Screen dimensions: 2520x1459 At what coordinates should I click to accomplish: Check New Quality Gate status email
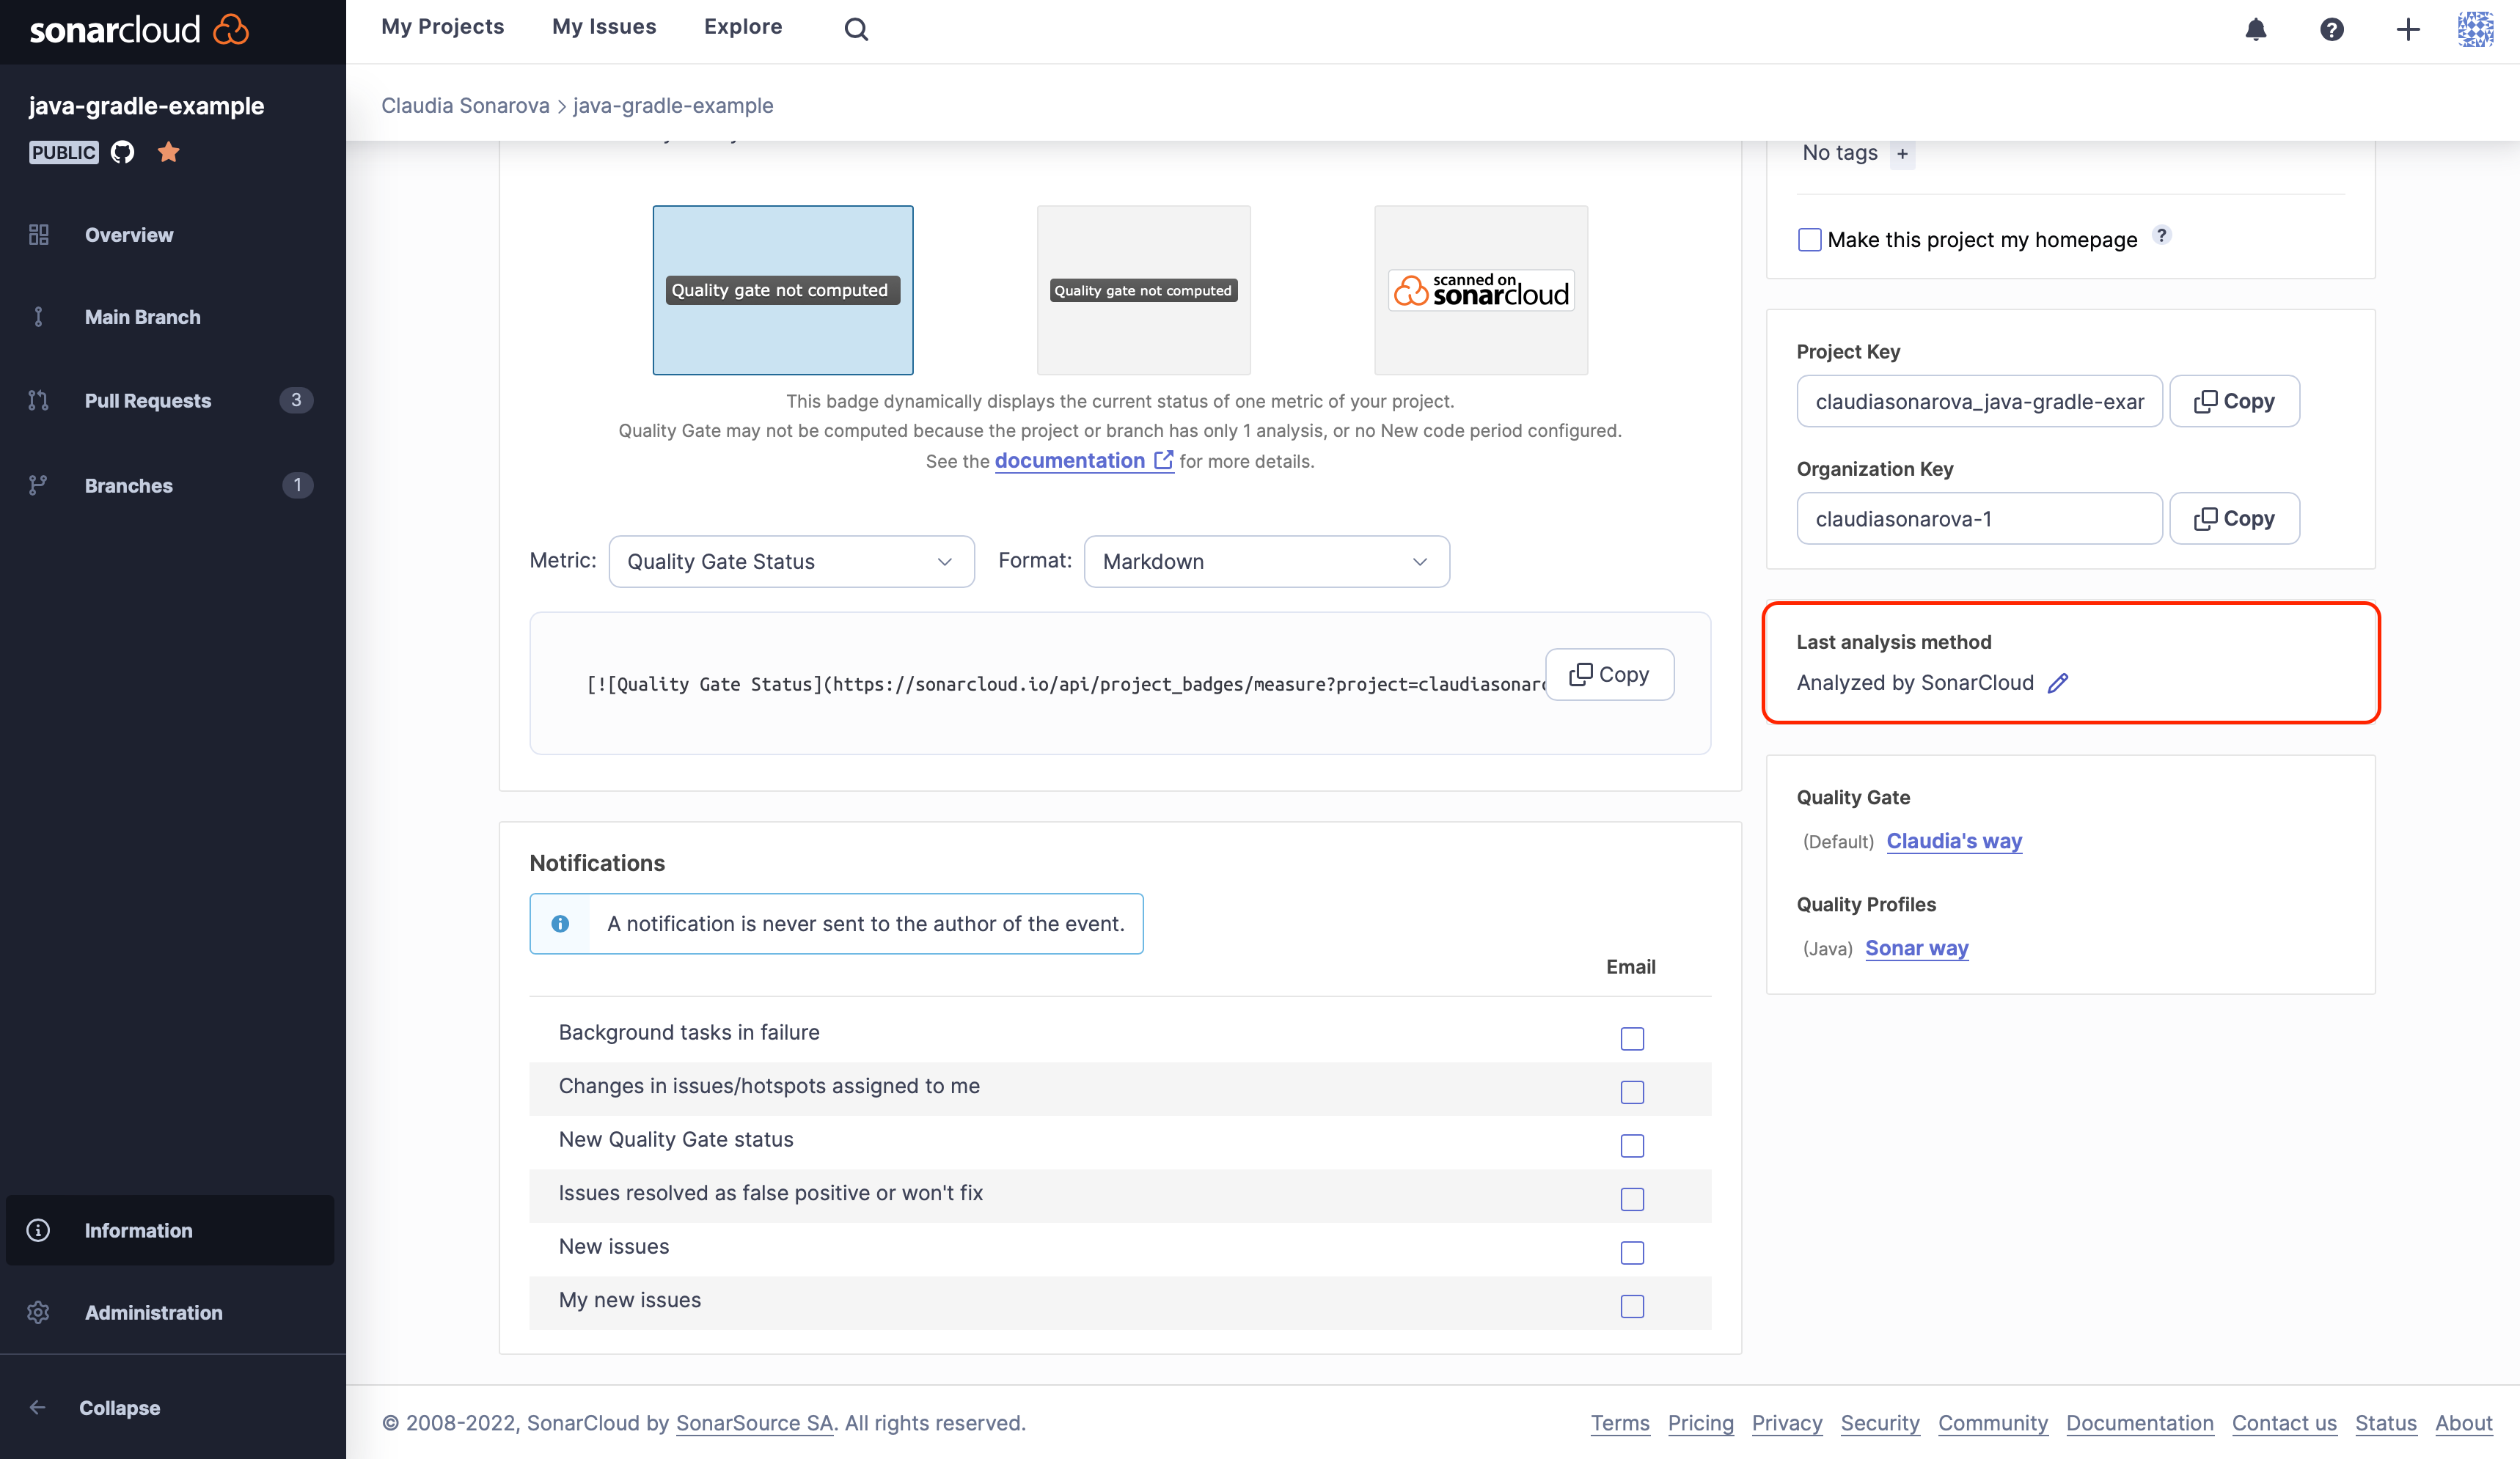point(1632,1146)
